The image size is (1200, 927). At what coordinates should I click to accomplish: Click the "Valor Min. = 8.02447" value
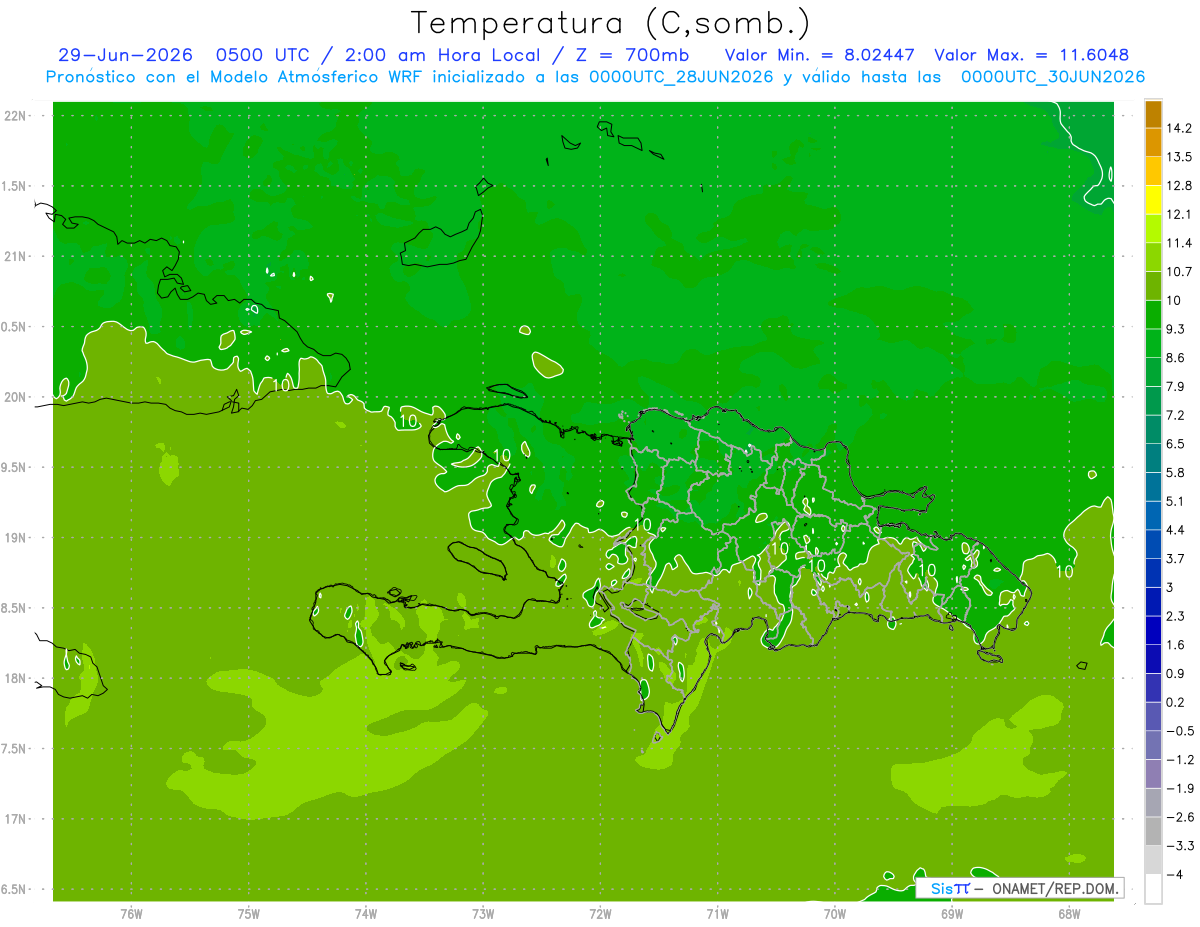[818, 55]
